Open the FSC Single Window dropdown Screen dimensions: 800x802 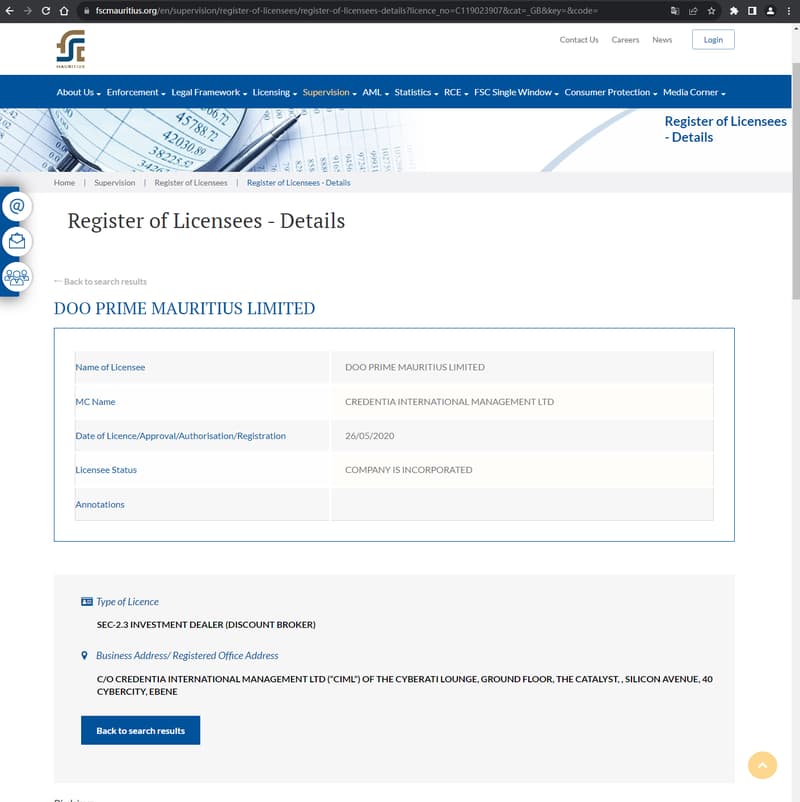[x=515, y=92]
